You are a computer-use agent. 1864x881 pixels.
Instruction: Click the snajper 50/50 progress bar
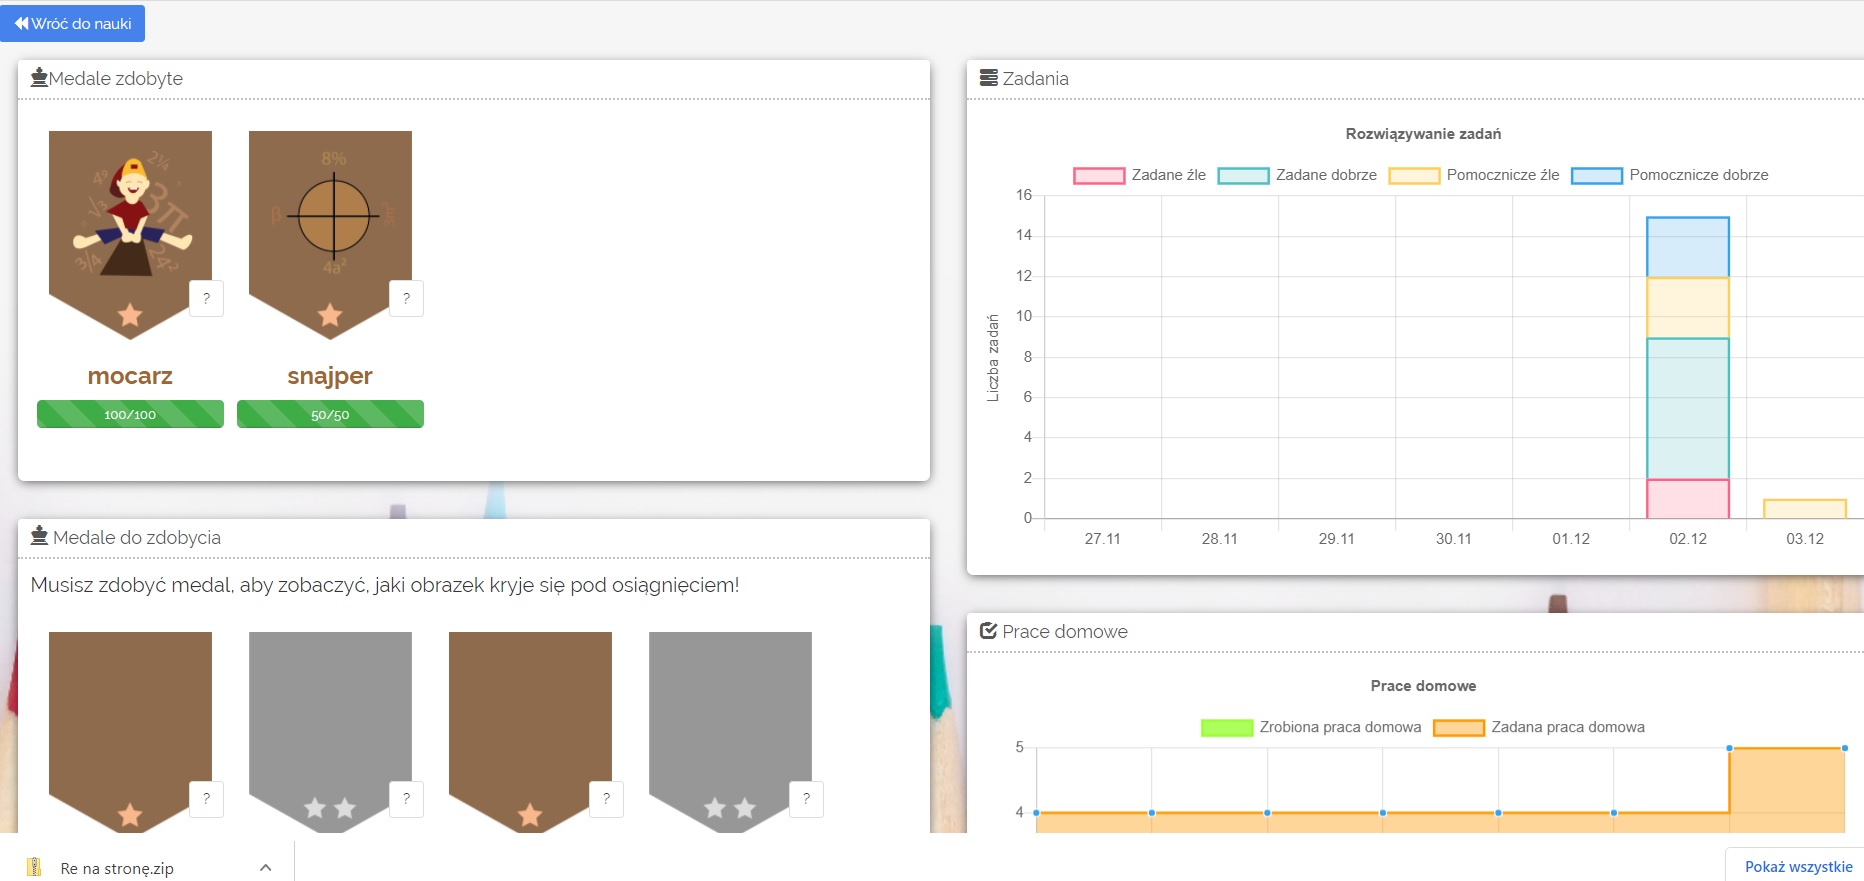point(330,414)
